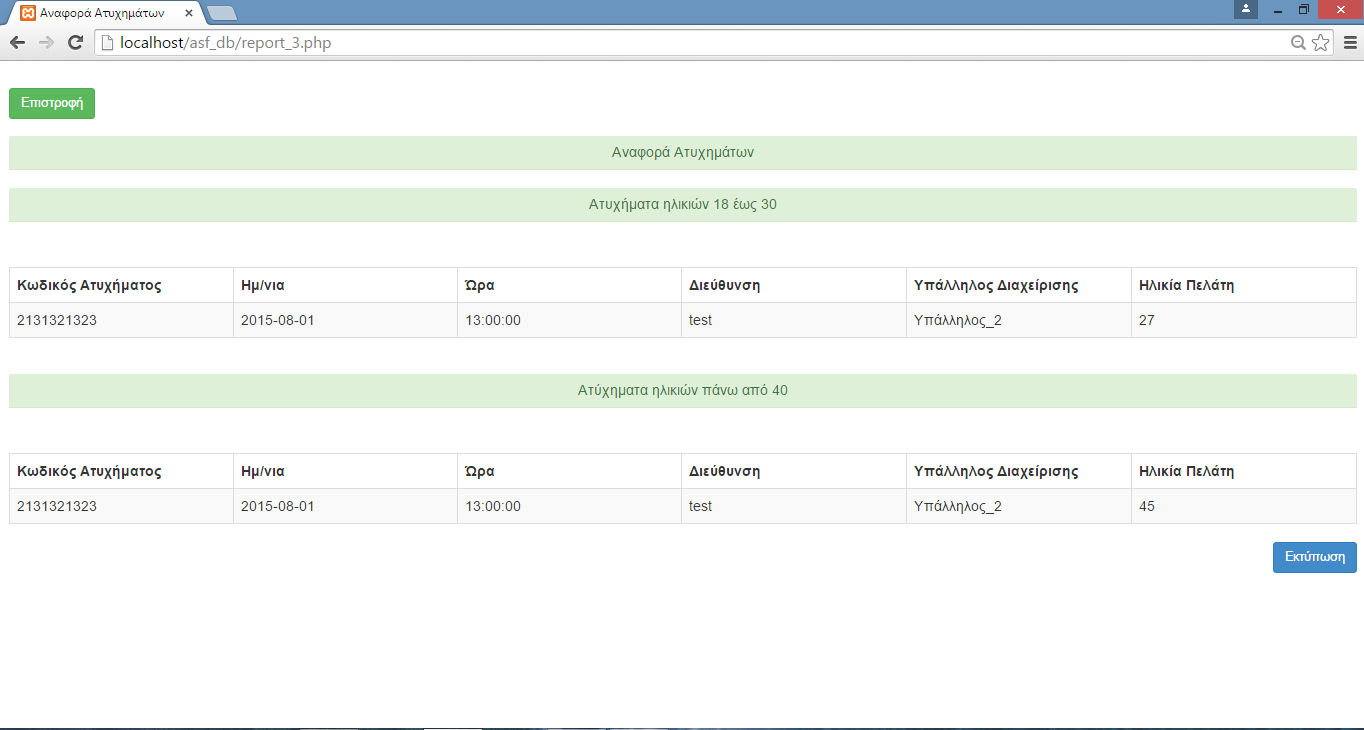The image size is (1364, 730).
Task: Select time 13:00:00 in the age 45 row
Action: tap(493, 506)
